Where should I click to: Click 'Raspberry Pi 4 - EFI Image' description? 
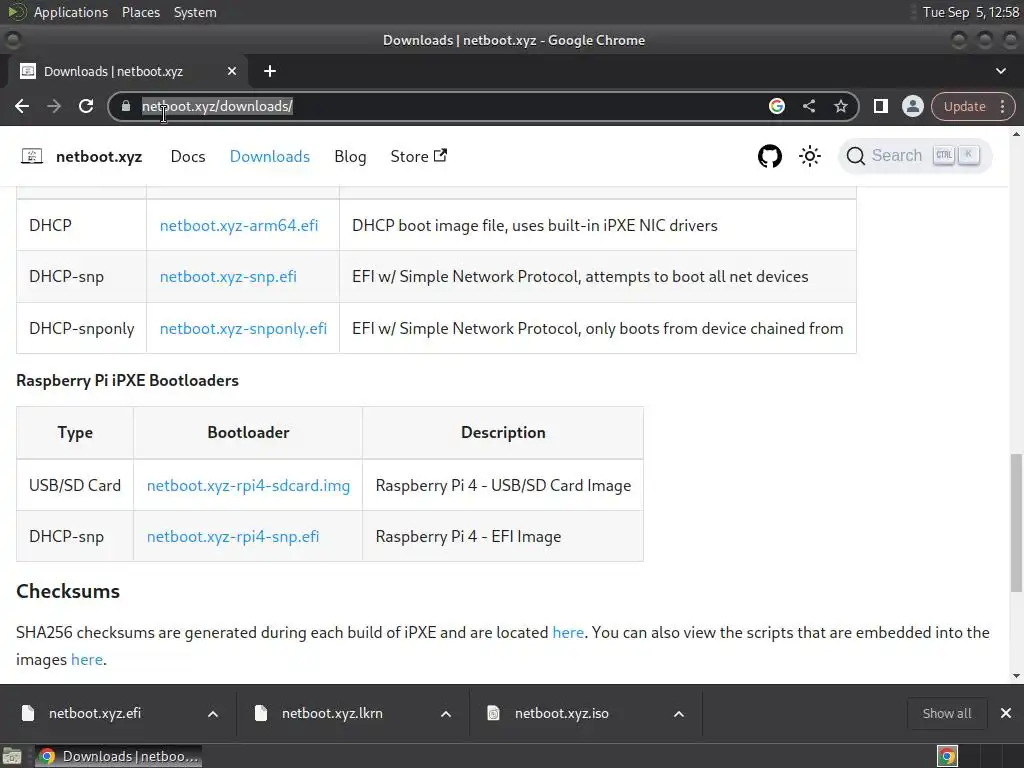(468, 536)
